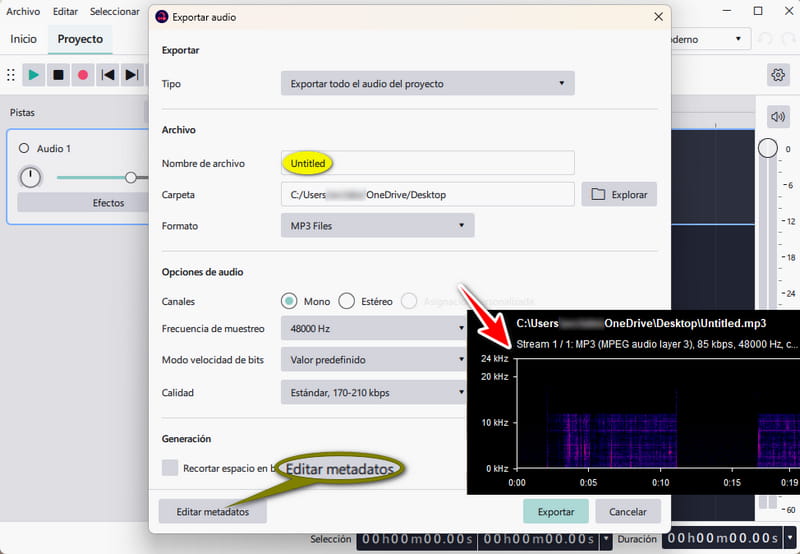Toggle the Recortar espacio en blanco checkbox
800x554 pixels.
pyautogui.click(x=170, y=468)
